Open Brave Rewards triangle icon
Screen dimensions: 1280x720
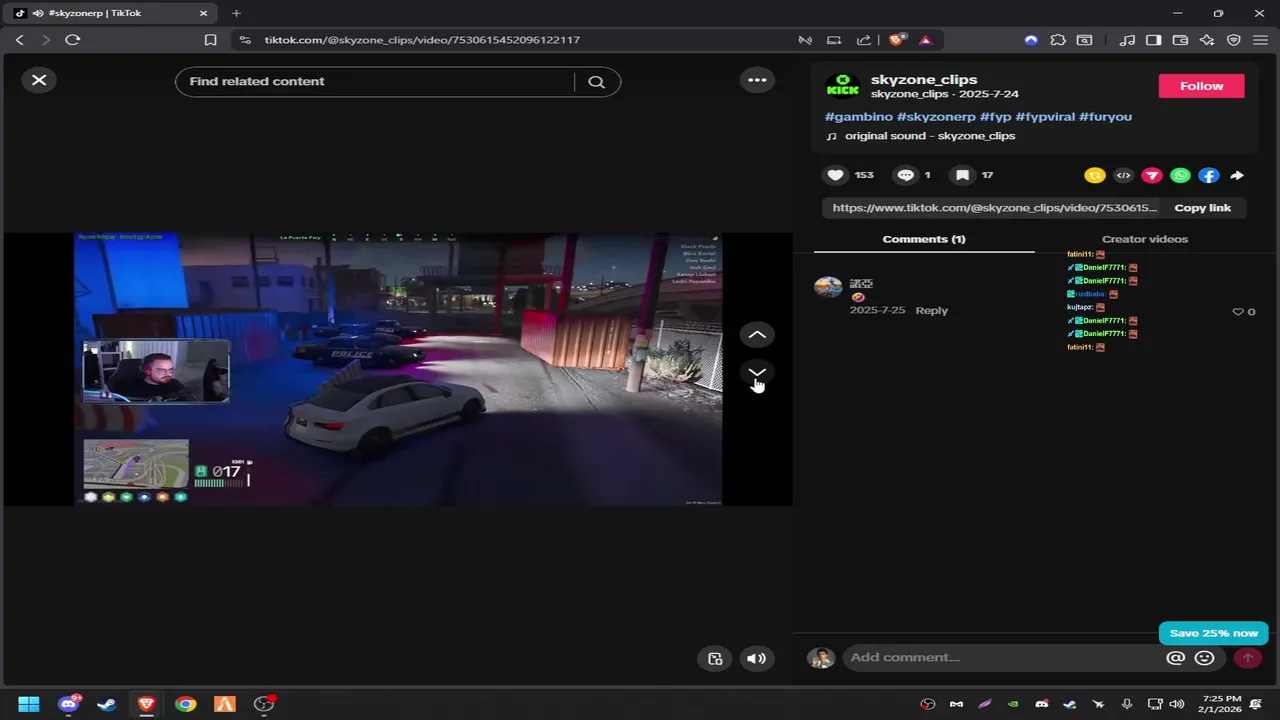[925, 40]
